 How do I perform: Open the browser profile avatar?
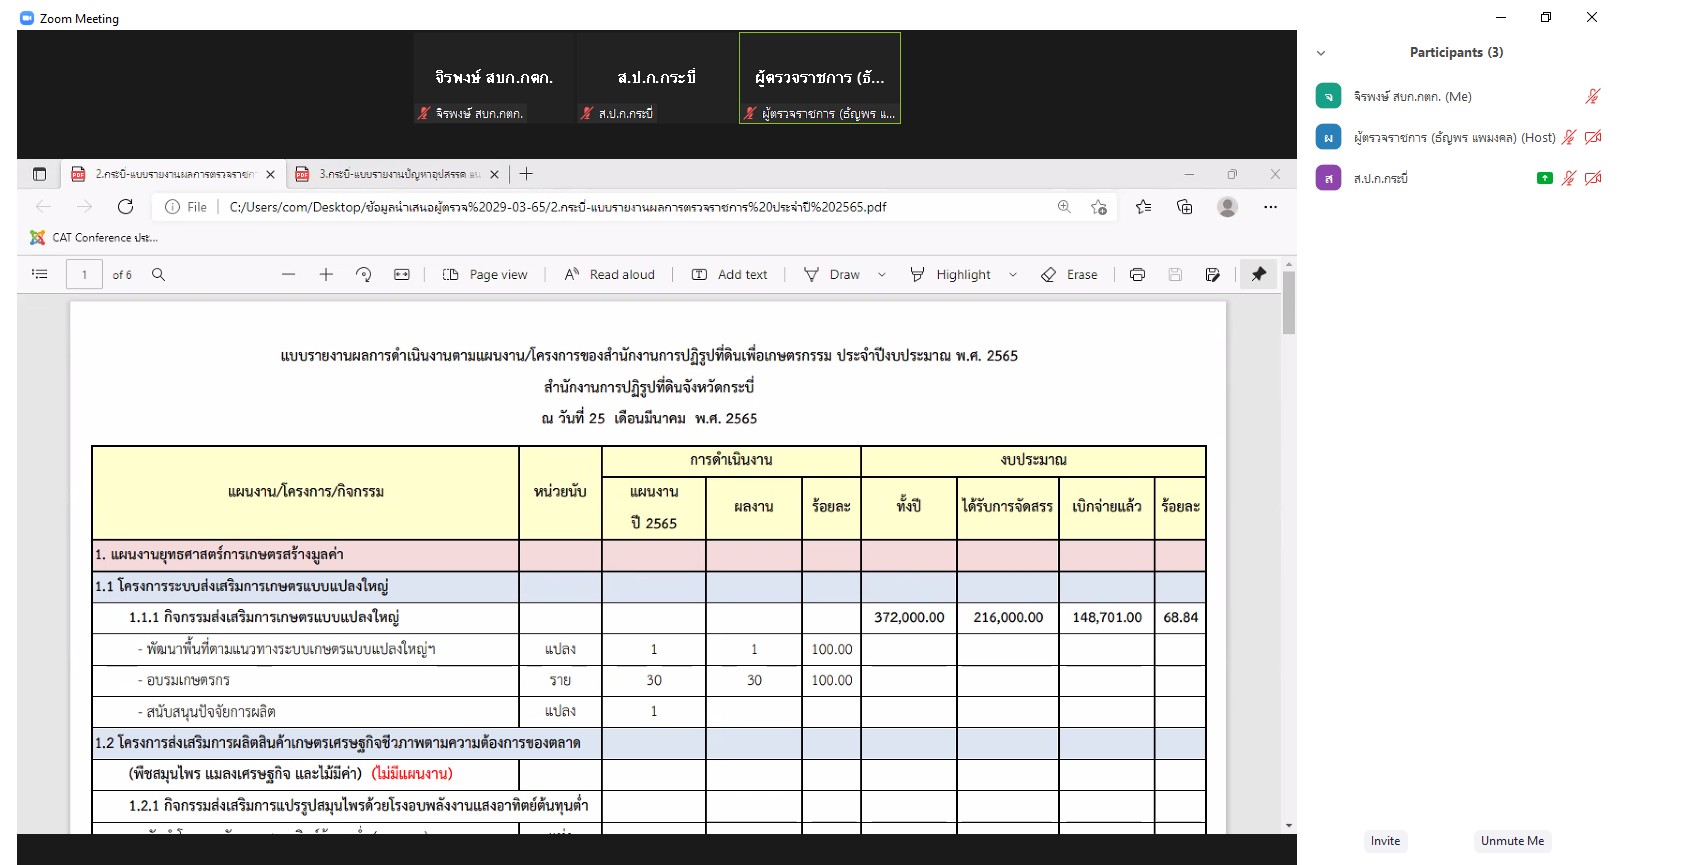[1228, 207]
